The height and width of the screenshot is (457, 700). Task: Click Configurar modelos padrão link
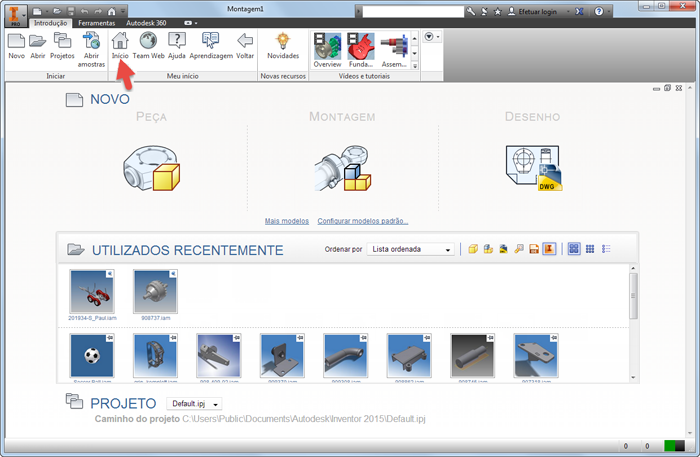pyautogui.click(x=362, y=221)
